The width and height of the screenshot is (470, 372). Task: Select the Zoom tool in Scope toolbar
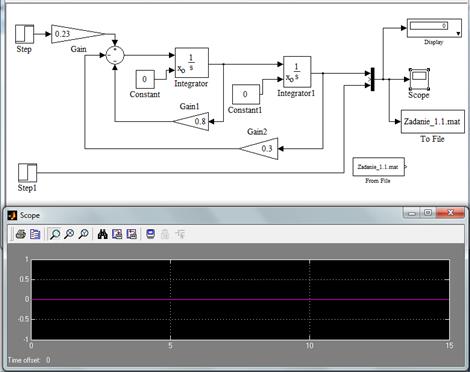[x=55, y=234]
